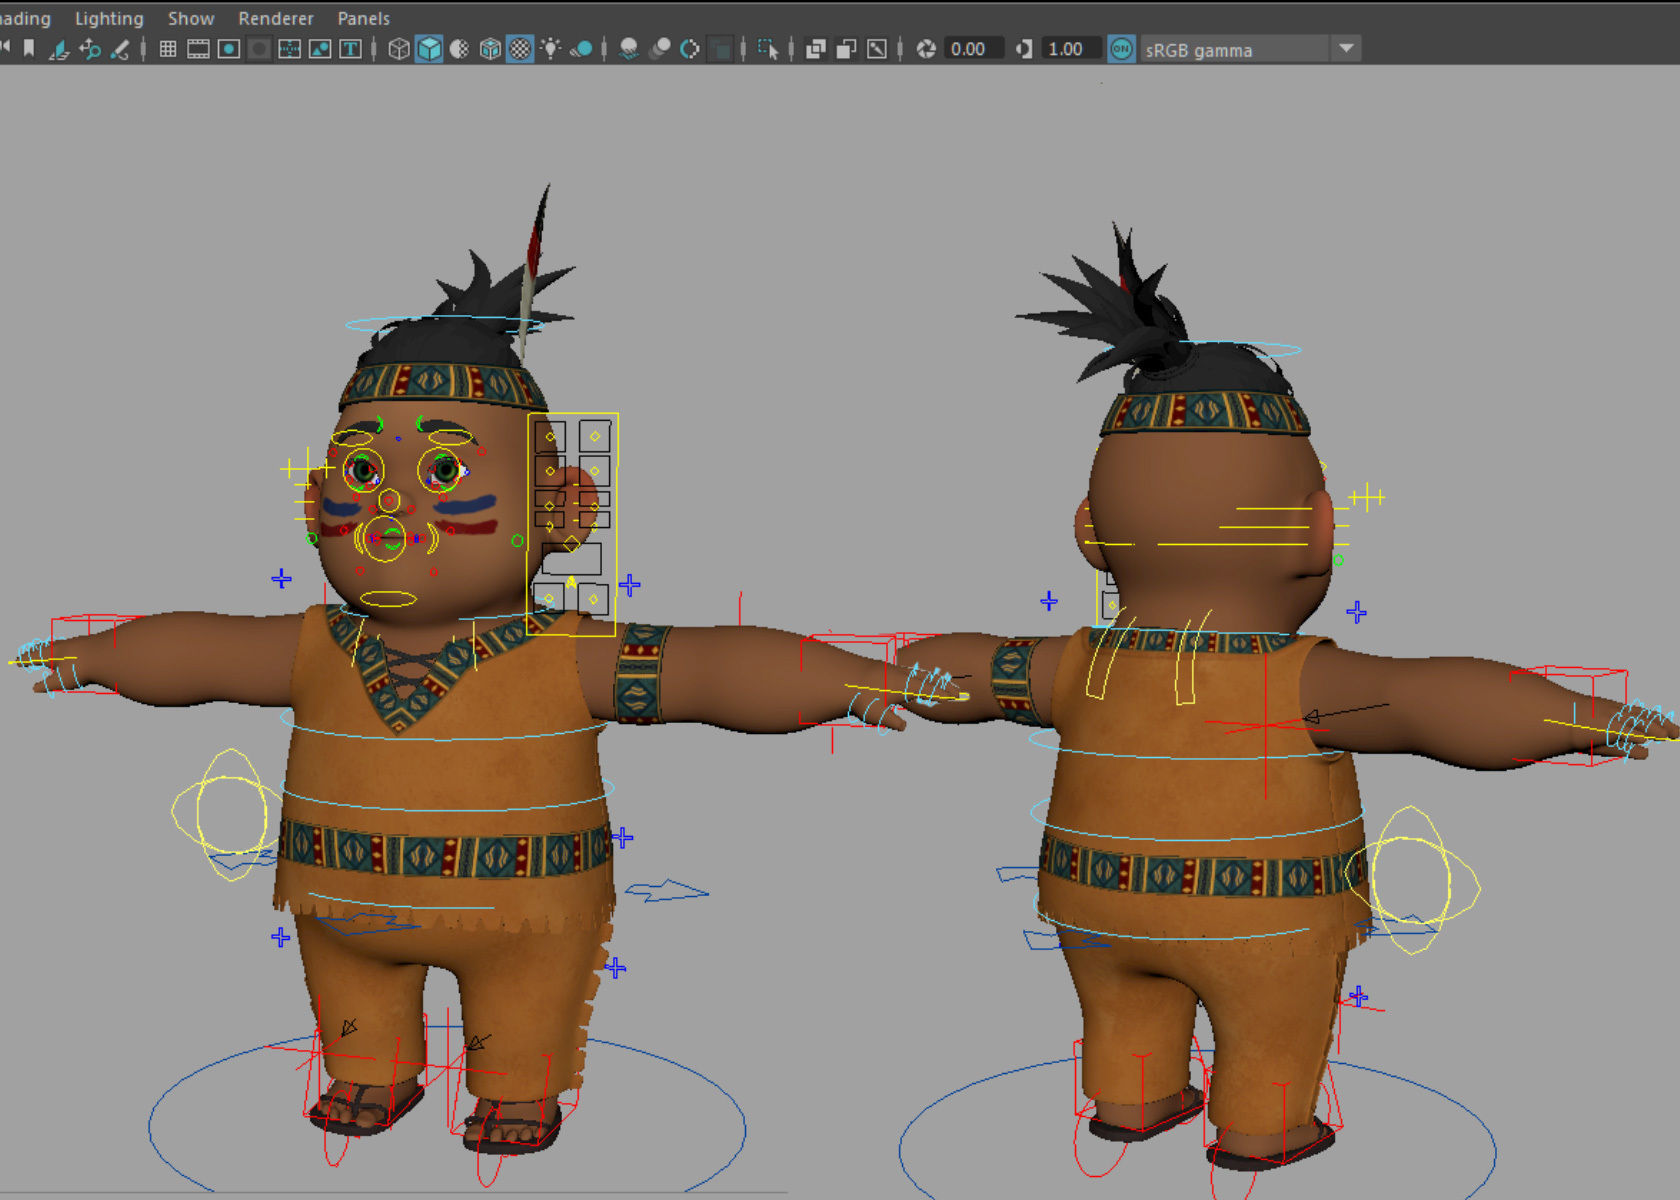The image size is (1680, 1200).
Task: Open the Panels menu
Action: point(363,18)
